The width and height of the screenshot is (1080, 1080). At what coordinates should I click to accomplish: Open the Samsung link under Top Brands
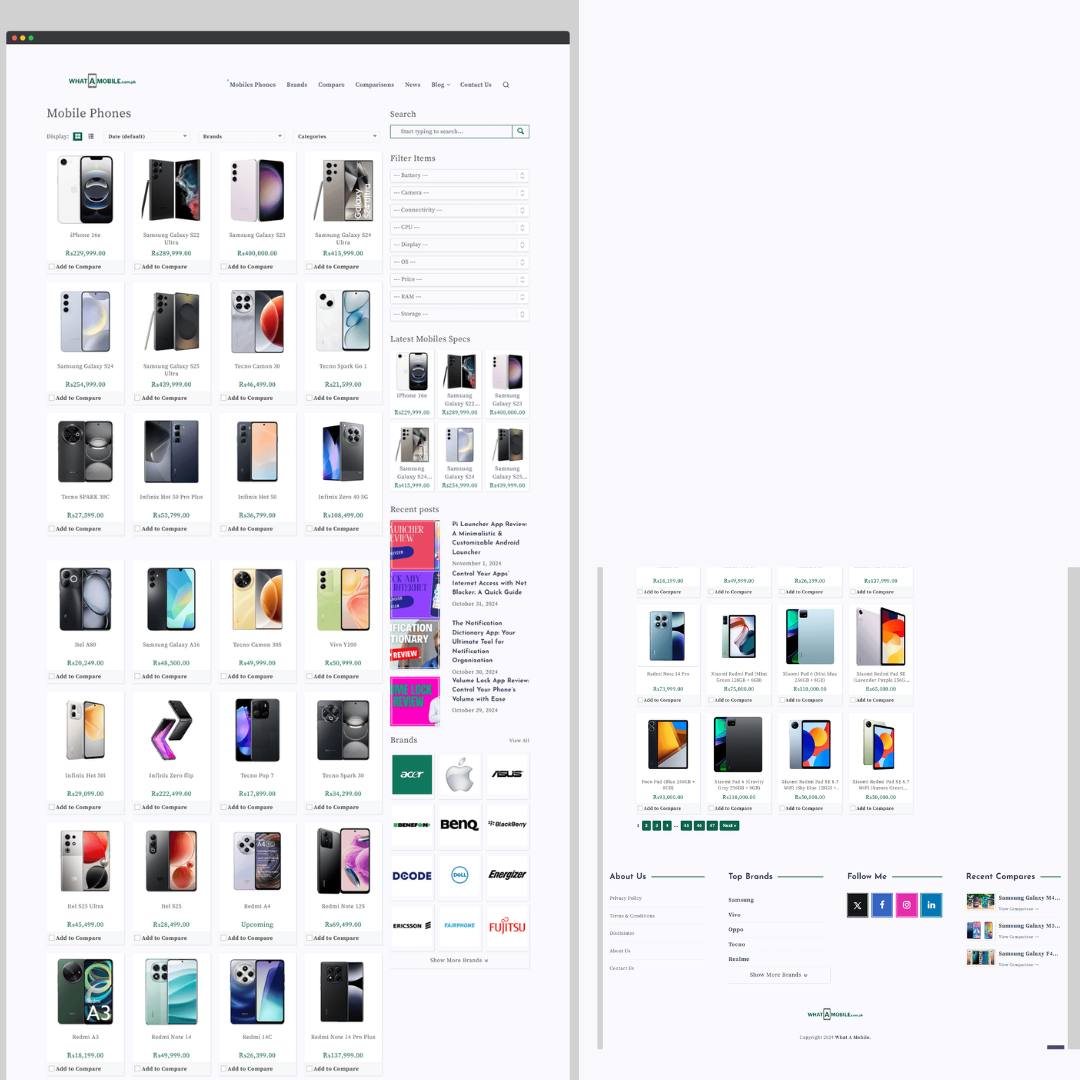(741, 900)
